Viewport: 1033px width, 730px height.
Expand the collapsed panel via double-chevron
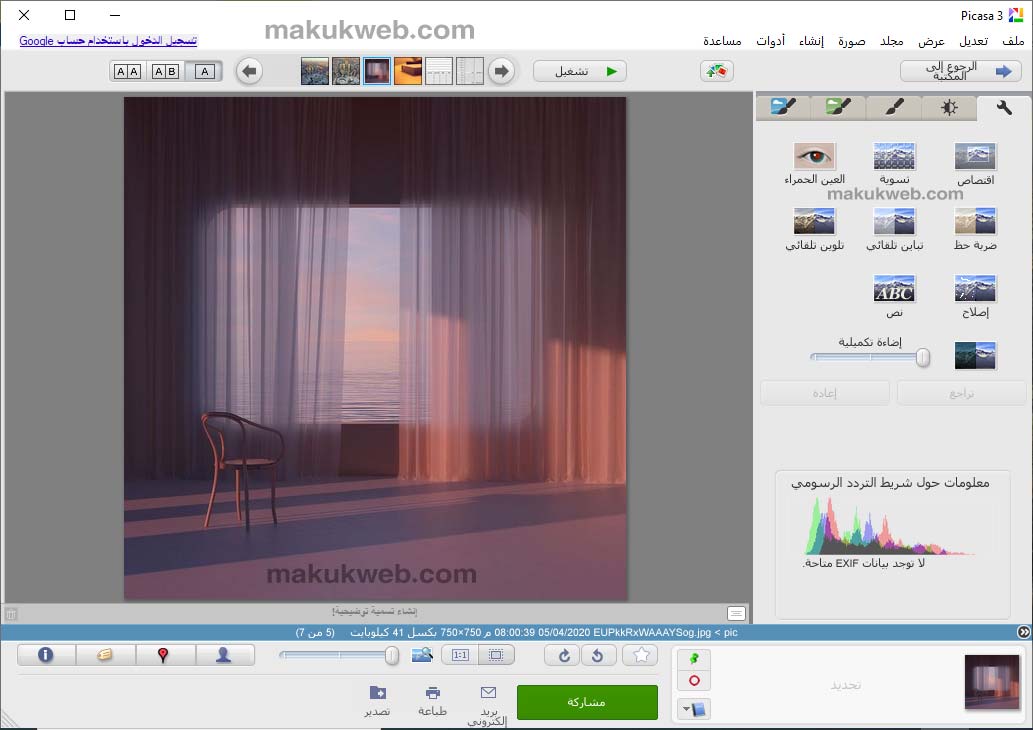coord(1024,632)
